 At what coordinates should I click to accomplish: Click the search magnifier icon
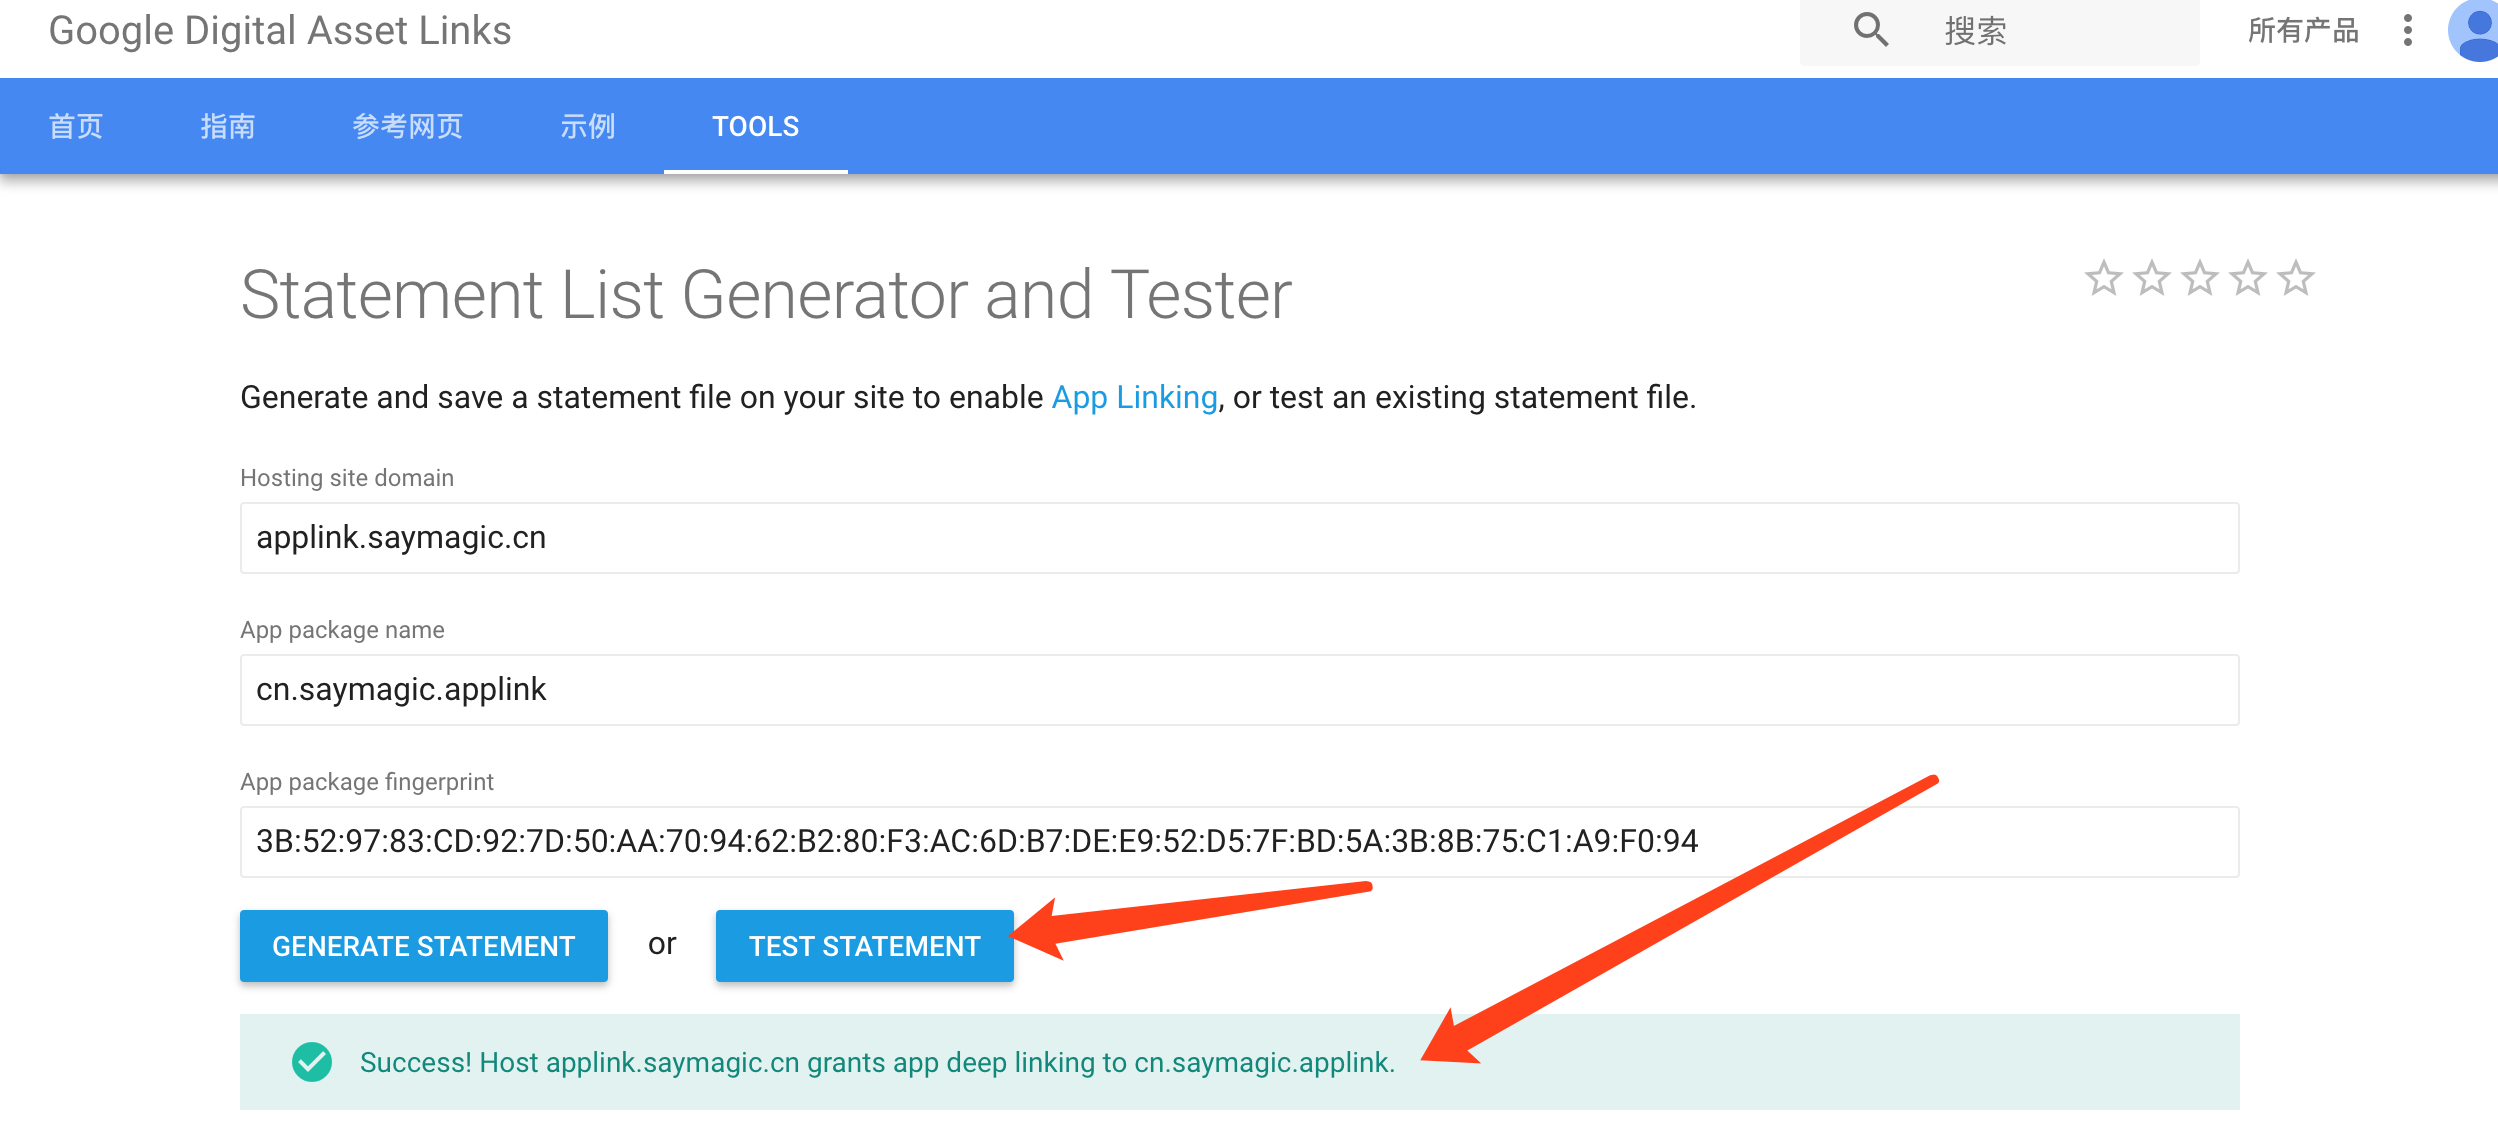(1870, 30)
